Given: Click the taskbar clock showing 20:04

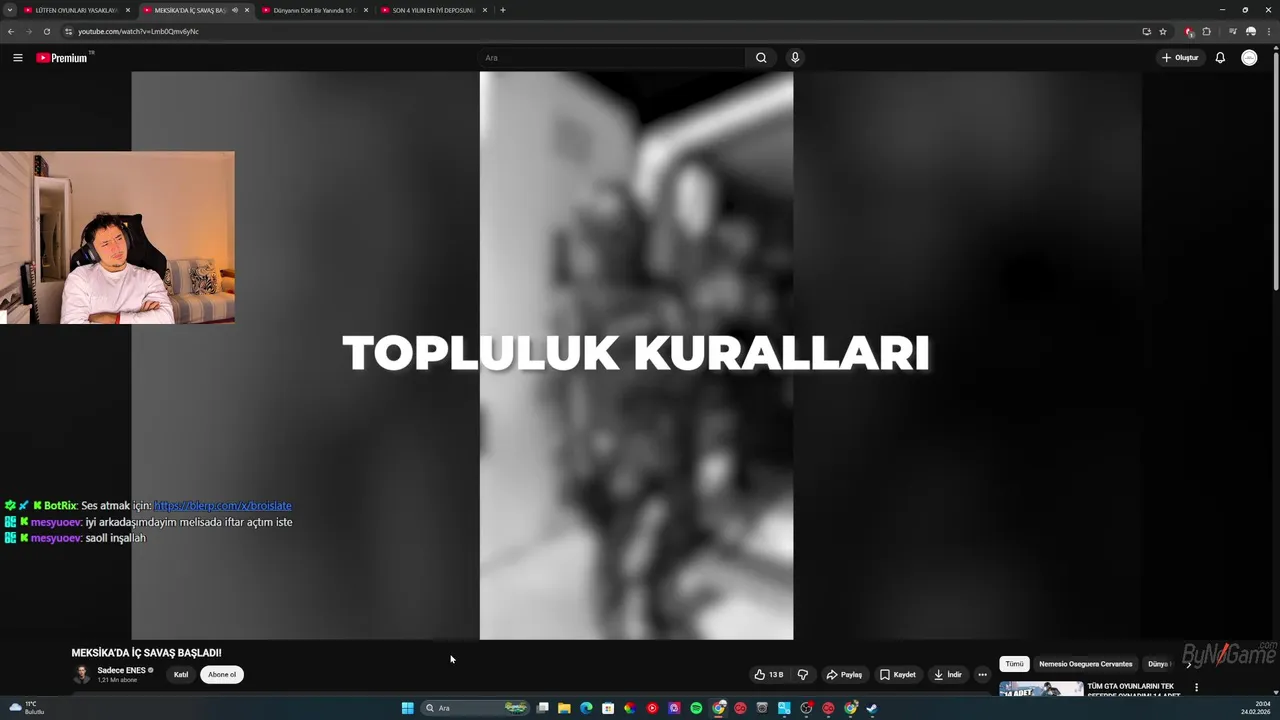Looking at the screenshot, I should click(x=1256, y=708).
